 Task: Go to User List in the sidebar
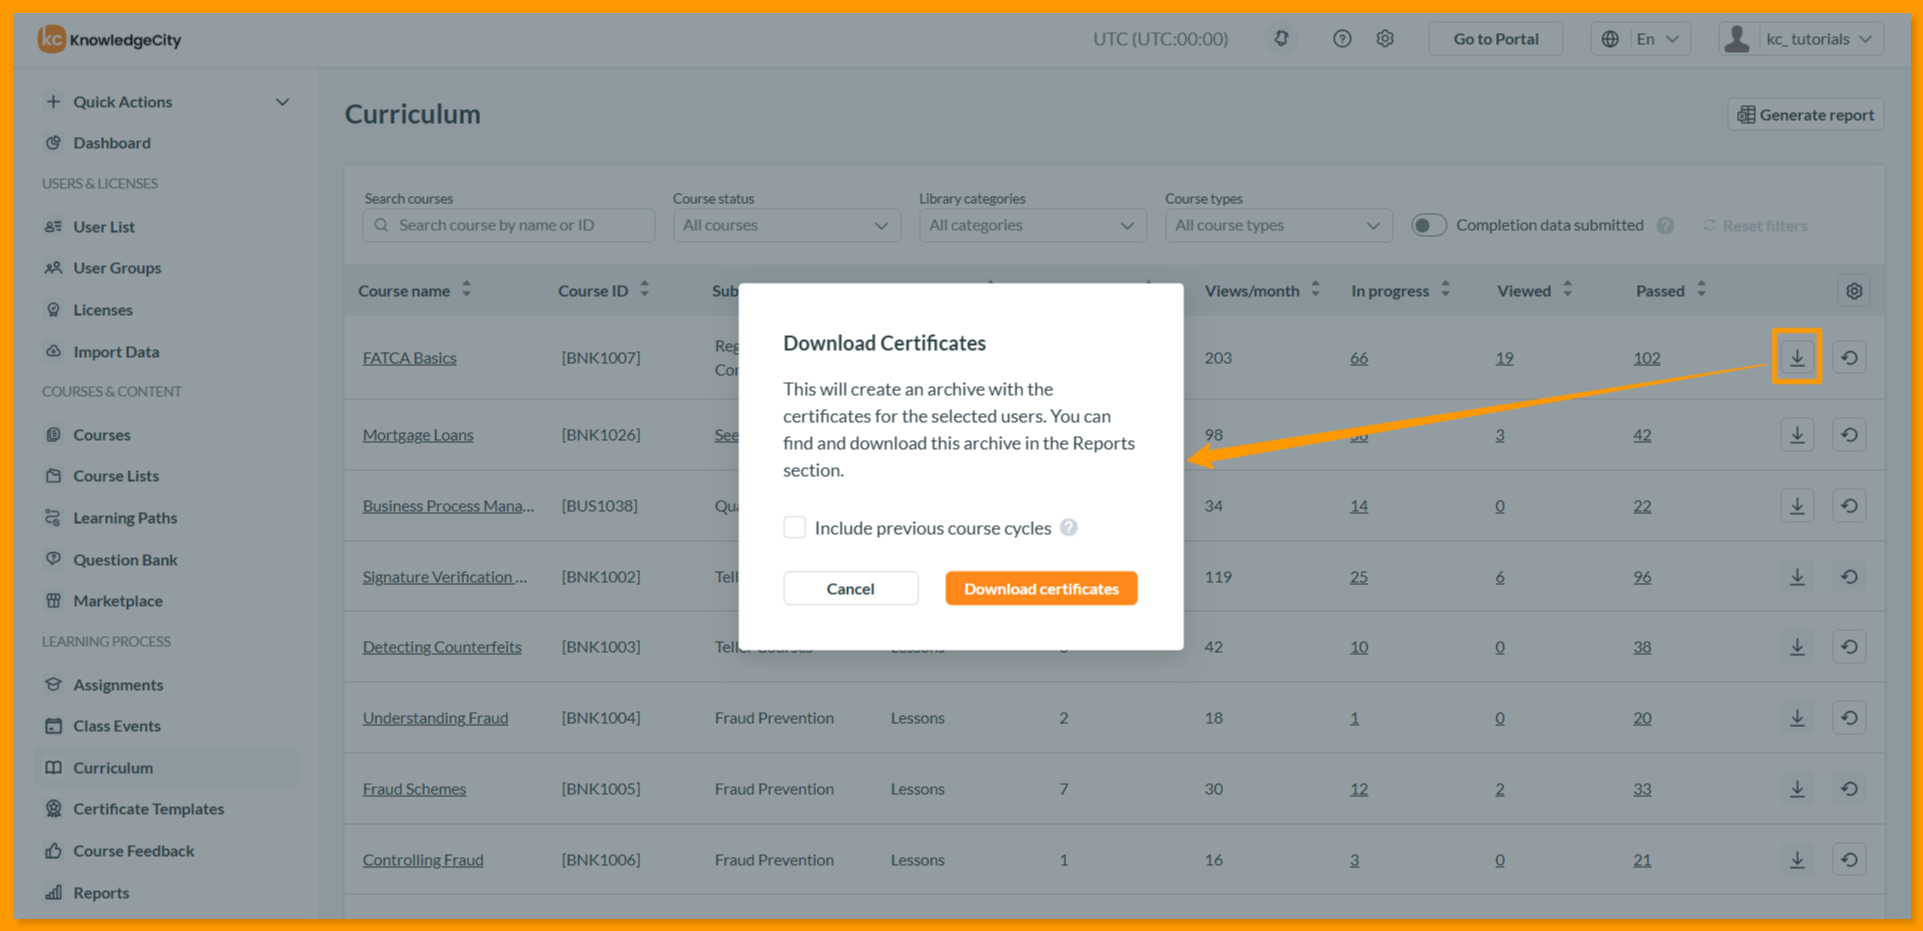click(x=103, y=227)
